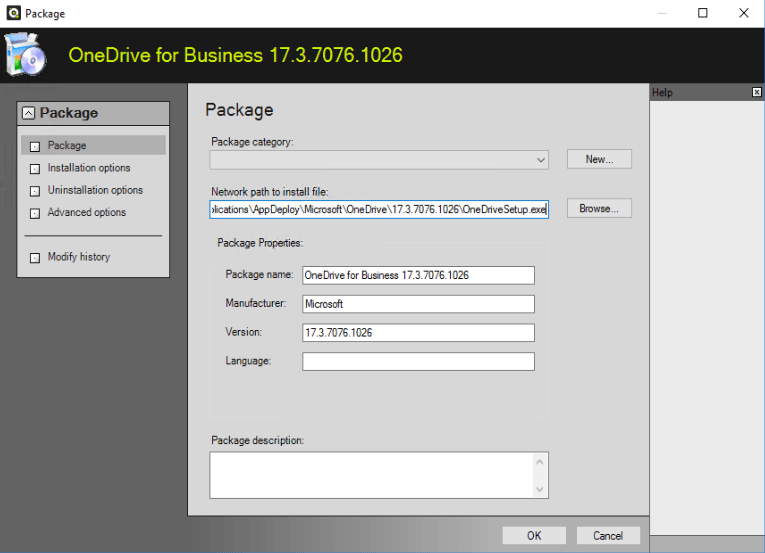Screen dimensions: 765x553
Task: Click bullet icon beside Installation options
Action: click(x=35, y=169)
